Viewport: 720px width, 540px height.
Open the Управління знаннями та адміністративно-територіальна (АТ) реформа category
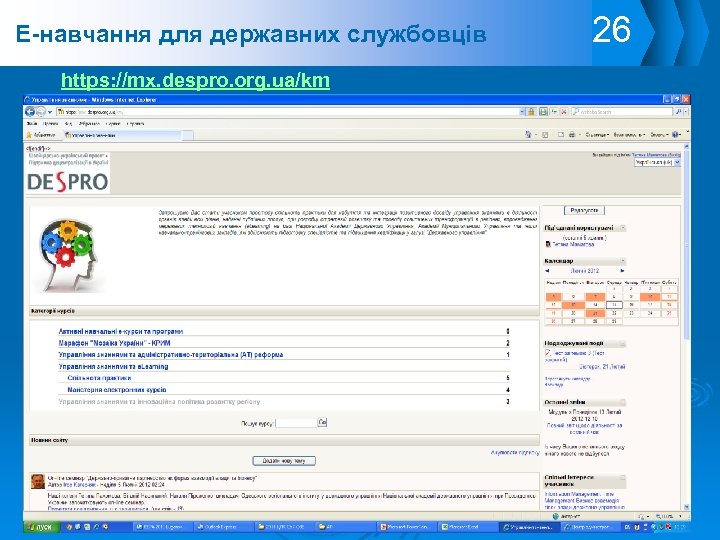(171, 355)
